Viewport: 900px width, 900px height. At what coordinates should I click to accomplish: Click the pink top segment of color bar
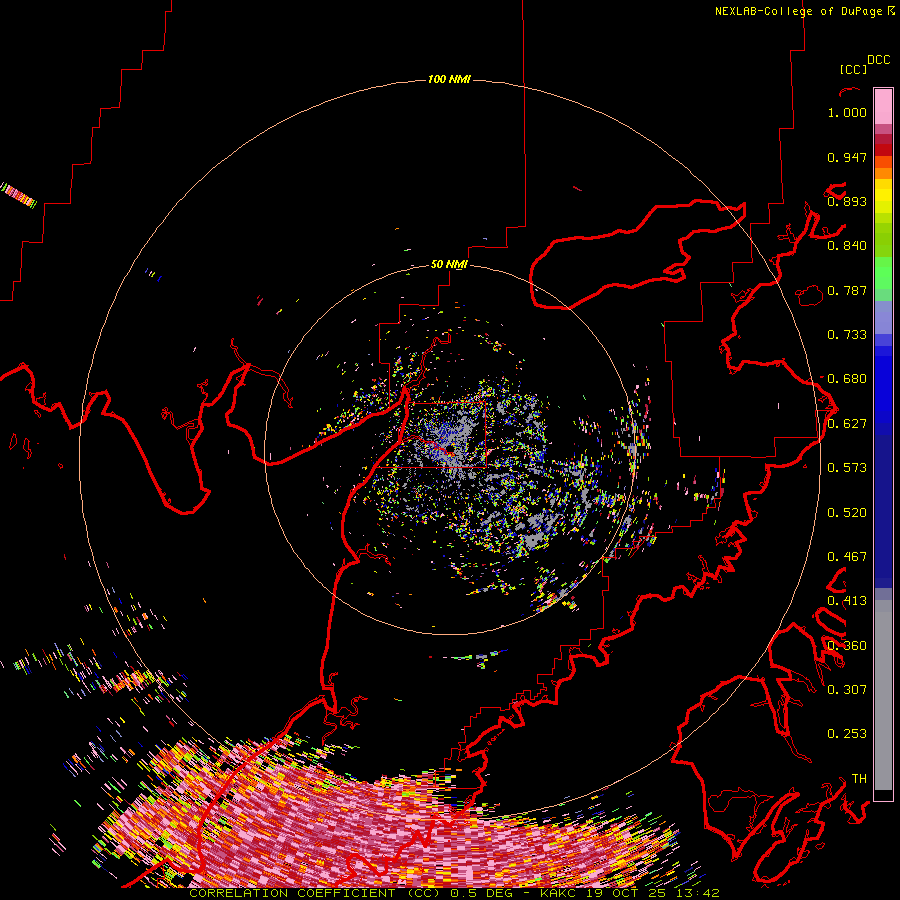tap(883, 106)
